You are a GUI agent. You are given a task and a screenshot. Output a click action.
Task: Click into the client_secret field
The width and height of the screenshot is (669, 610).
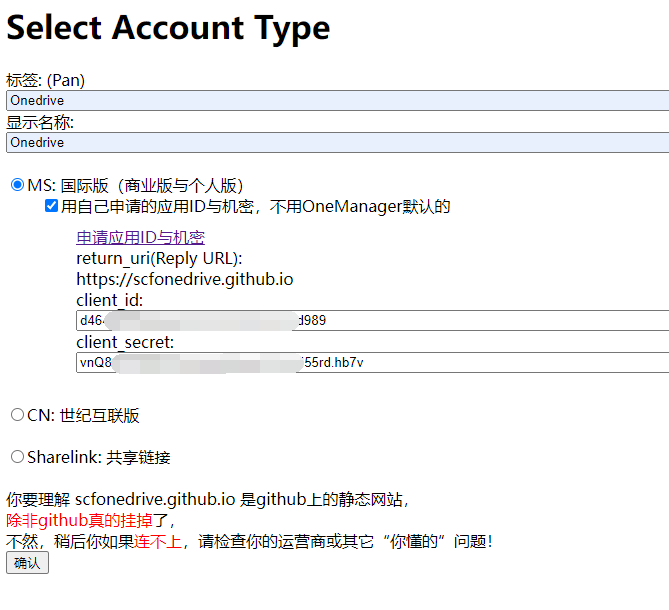click(x=372, y=362)
